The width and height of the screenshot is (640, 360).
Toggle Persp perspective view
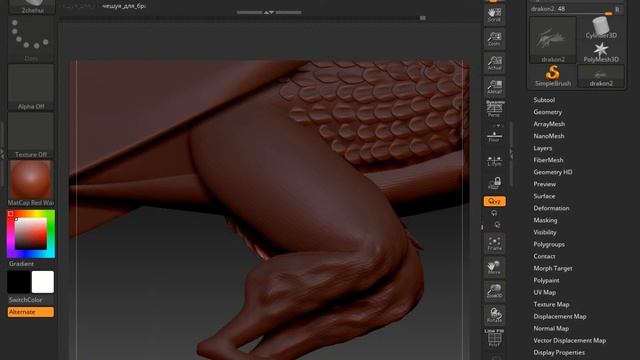494,109
